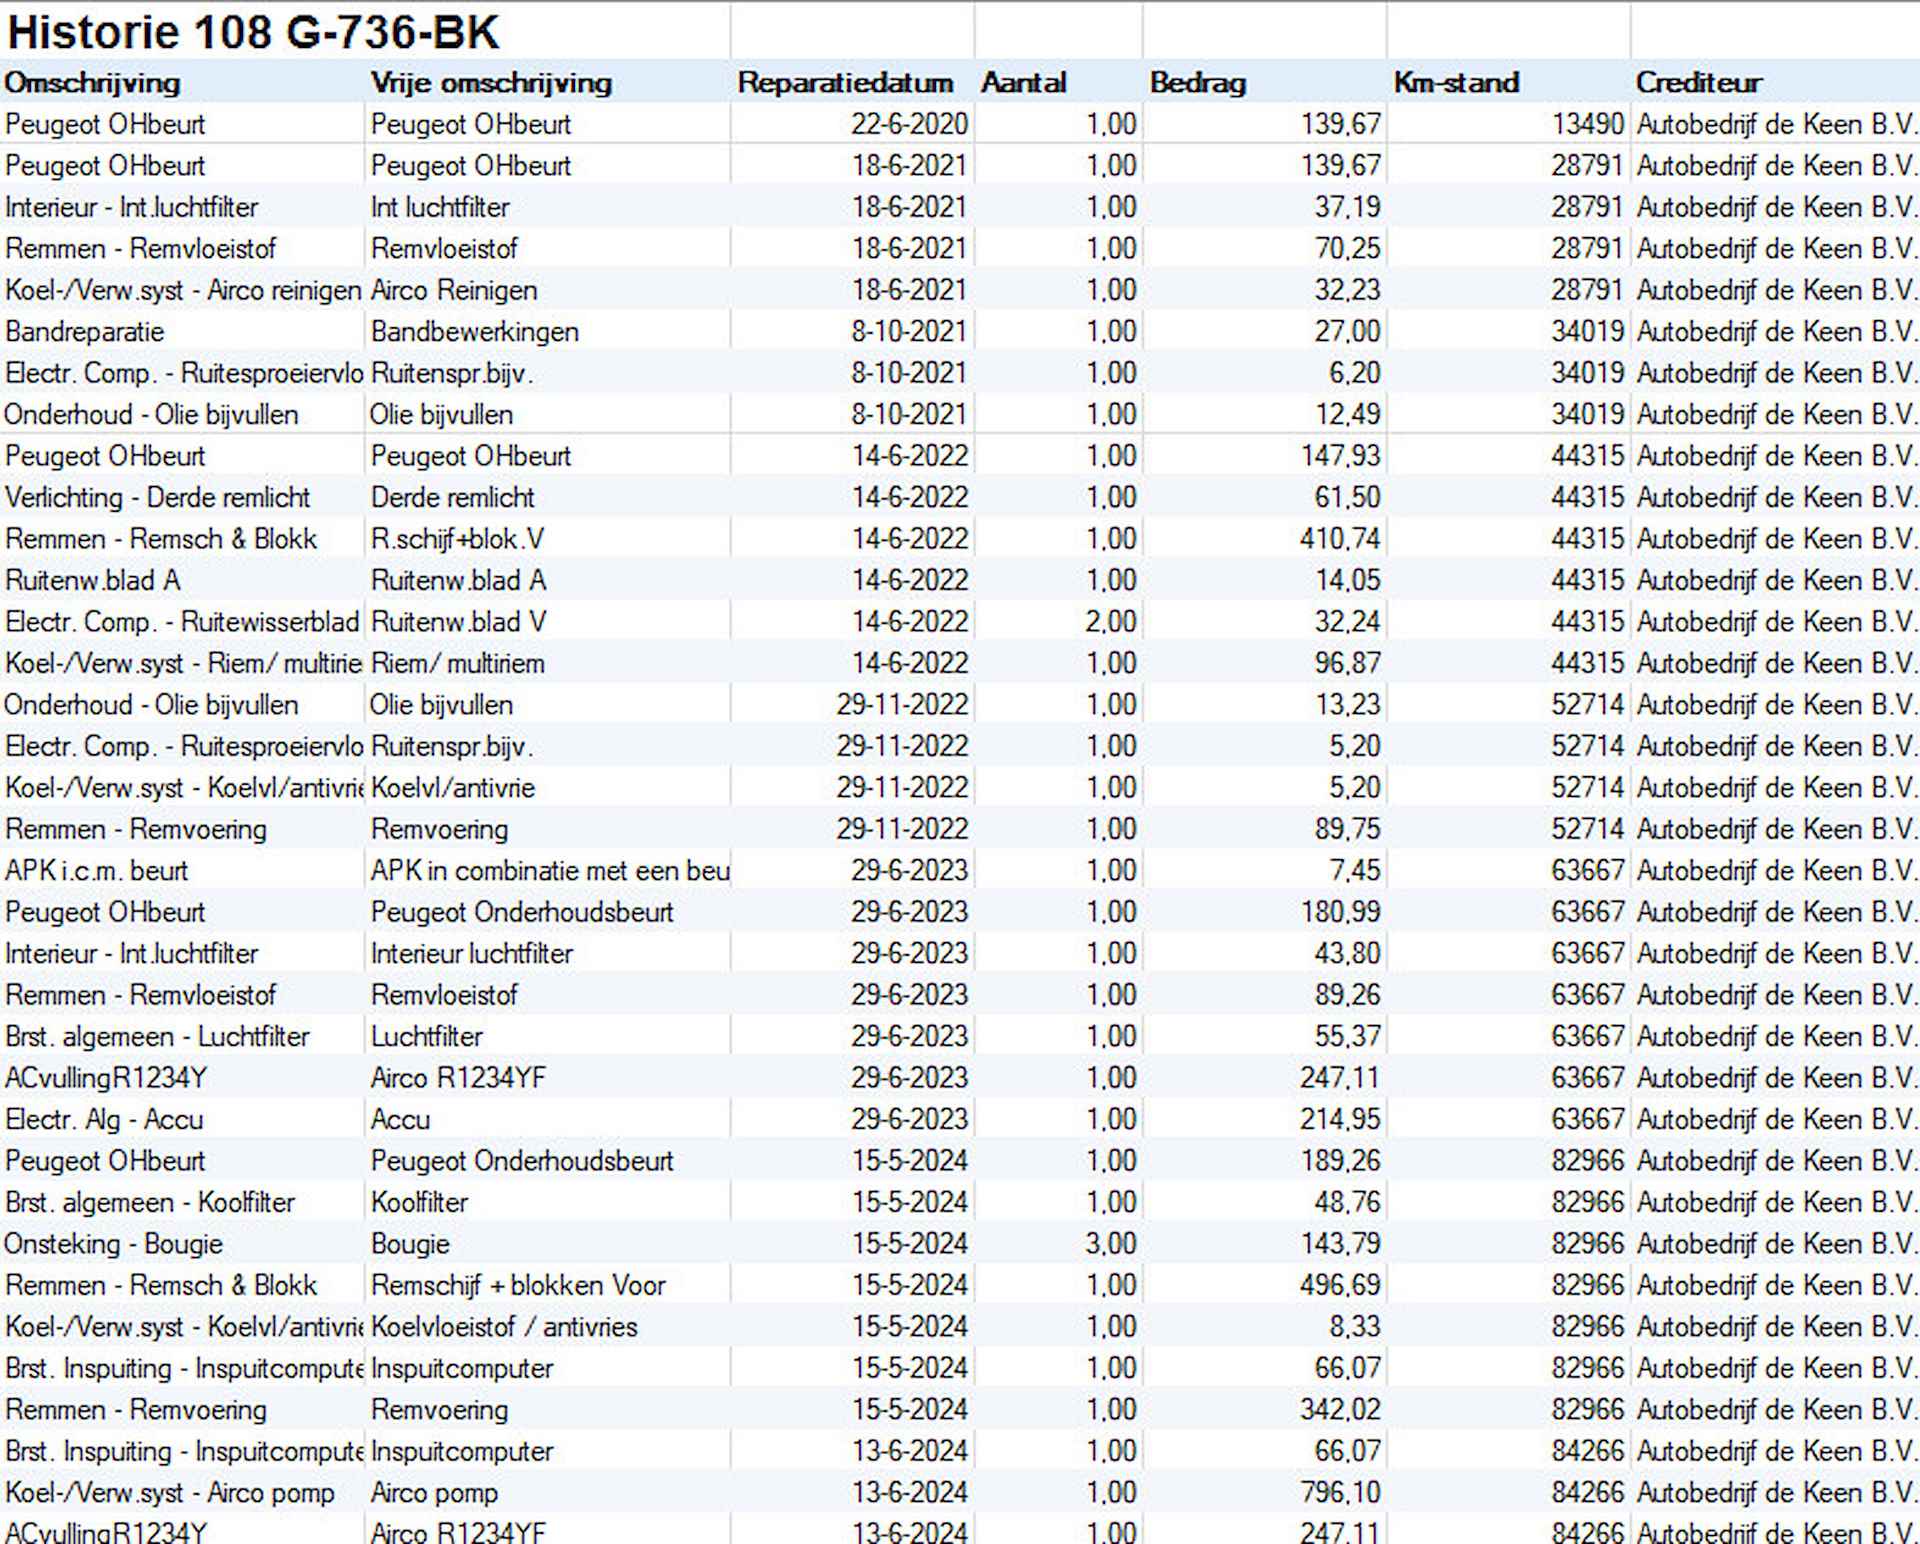Click amount 147,93
Viewport: 1920px width, 1544px height.
click(1340, 456)
